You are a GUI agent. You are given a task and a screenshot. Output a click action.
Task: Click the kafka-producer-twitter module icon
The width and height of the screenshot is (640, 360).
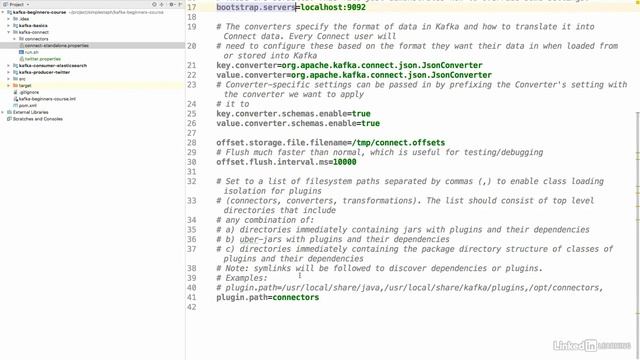click(x=16, y=72)
